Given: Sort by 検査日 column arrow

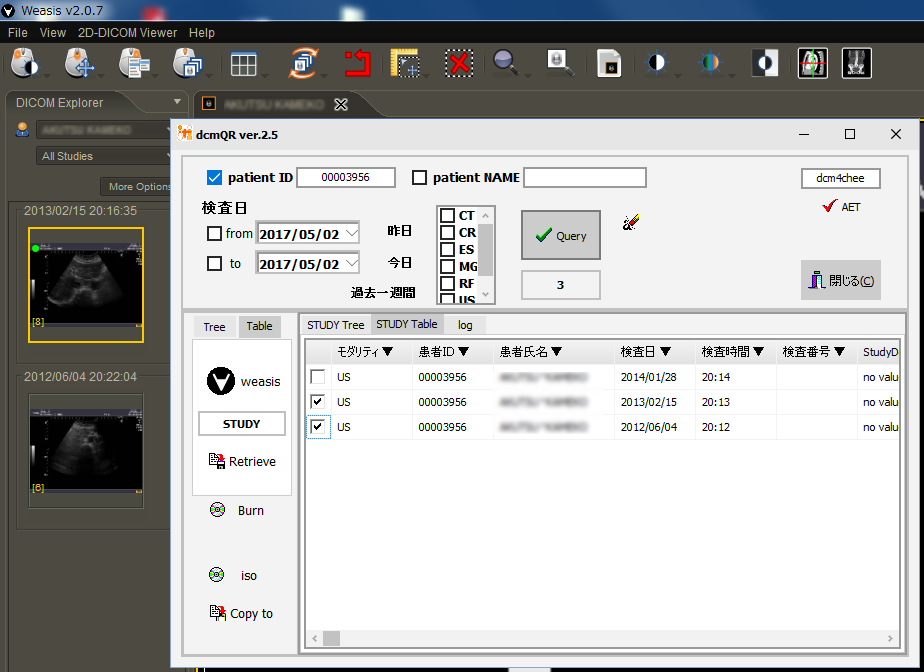Looking at the screenshot, I should point(665,352).
